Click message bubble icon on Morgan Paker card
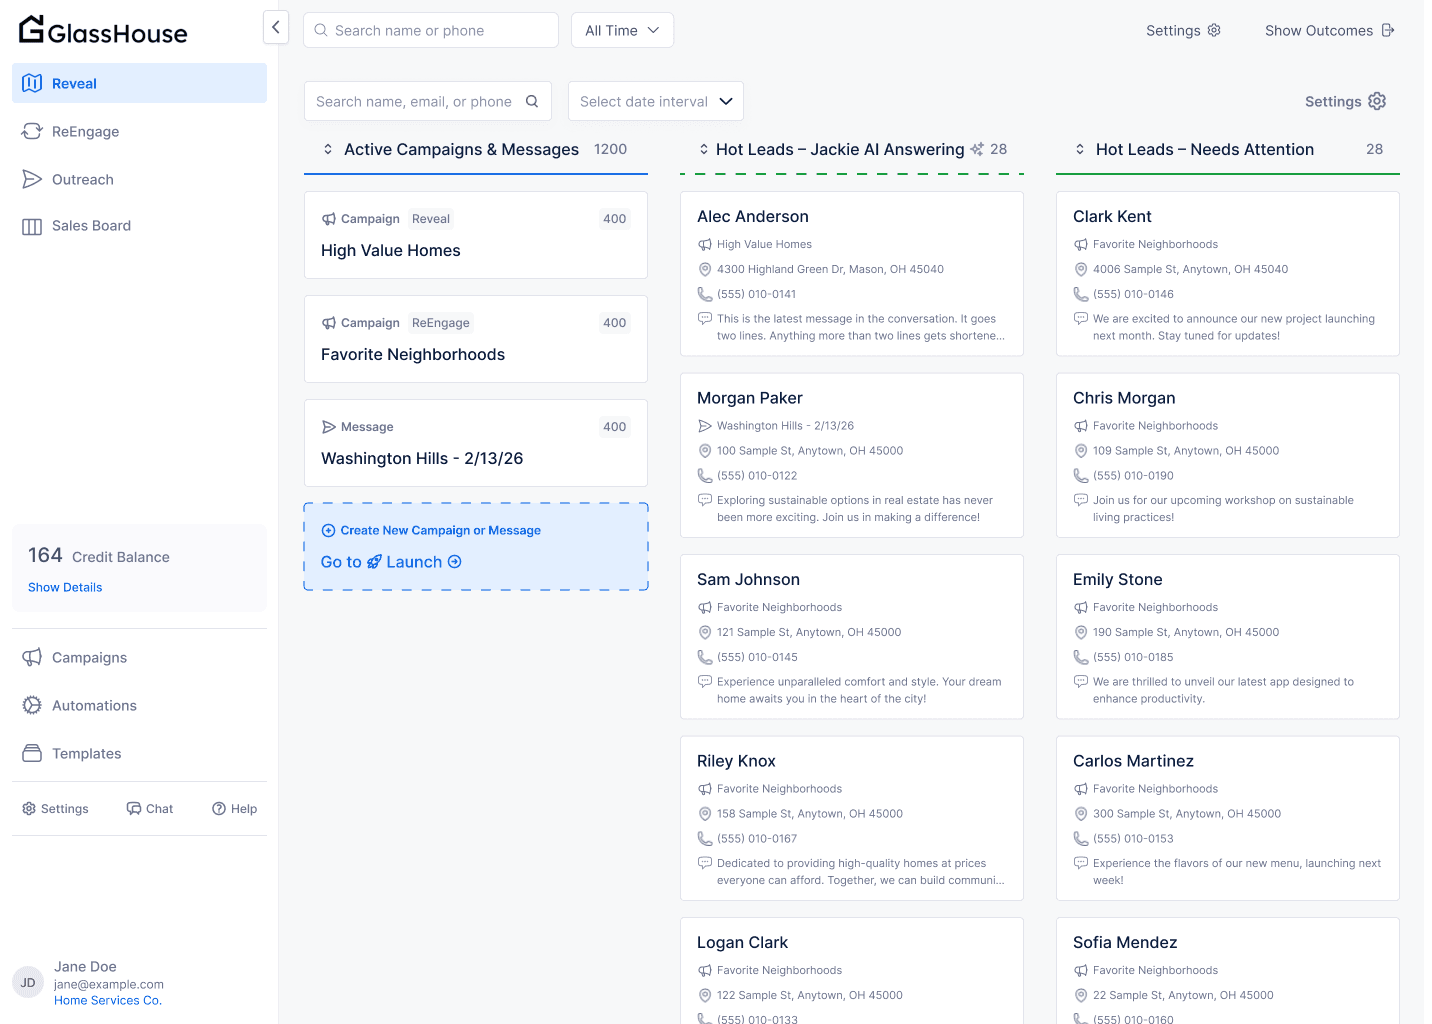The height and width of the screenshot is (1024, 1432). point(705,500)
